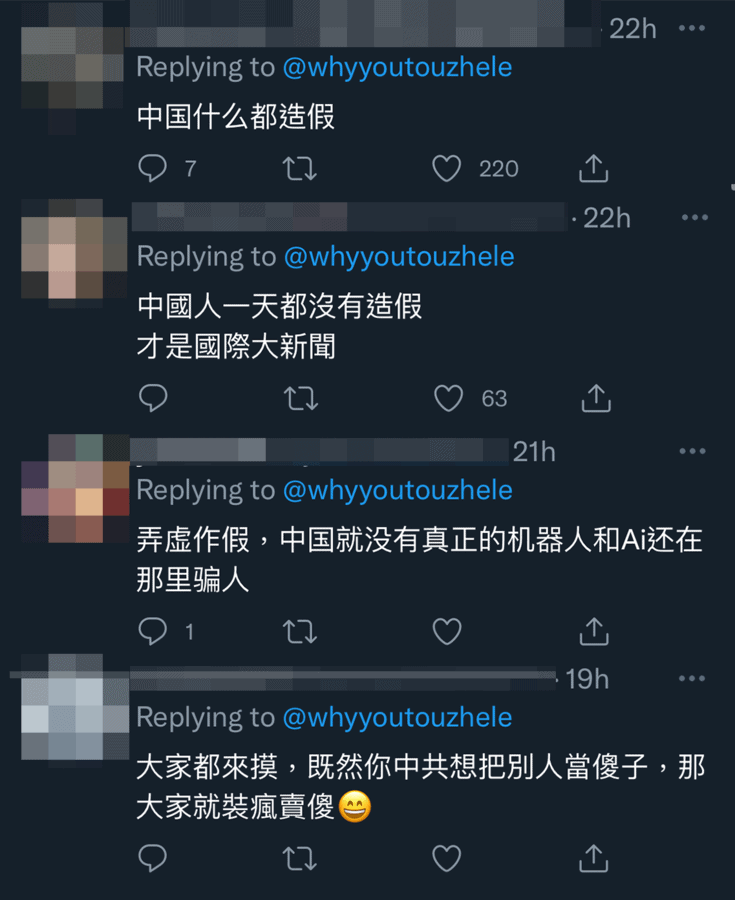Like the last reply with grinning emoji
This screenshot has width=735, height=900.
[446, 859]
